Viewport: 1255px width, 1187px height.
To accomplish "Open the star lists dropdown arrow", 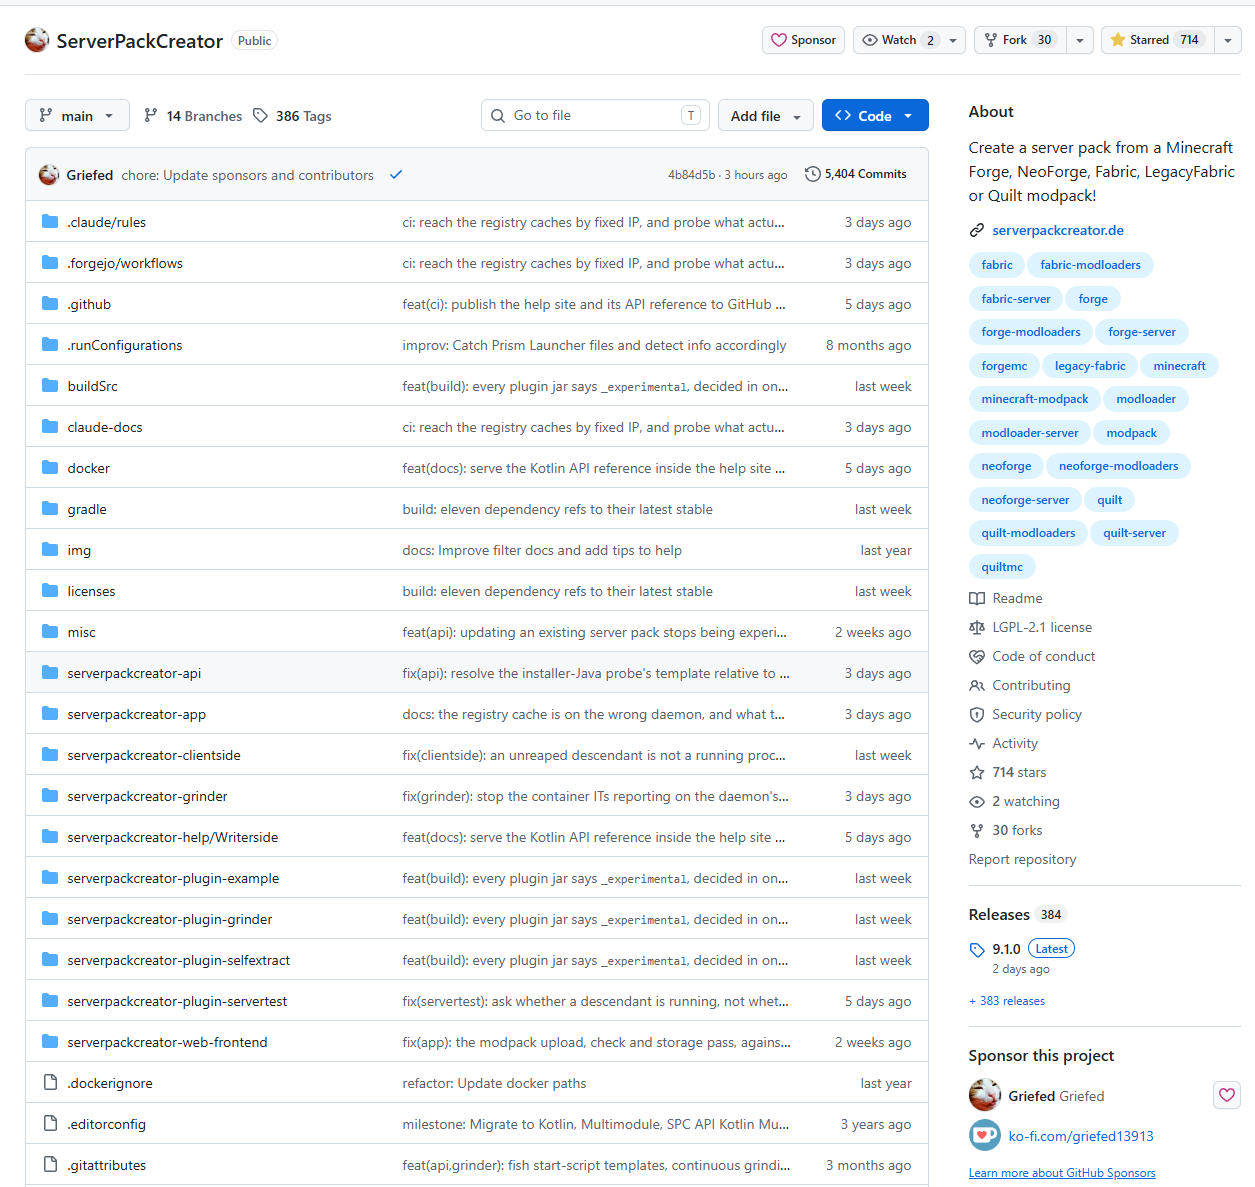I will (x=1228, y=40).
